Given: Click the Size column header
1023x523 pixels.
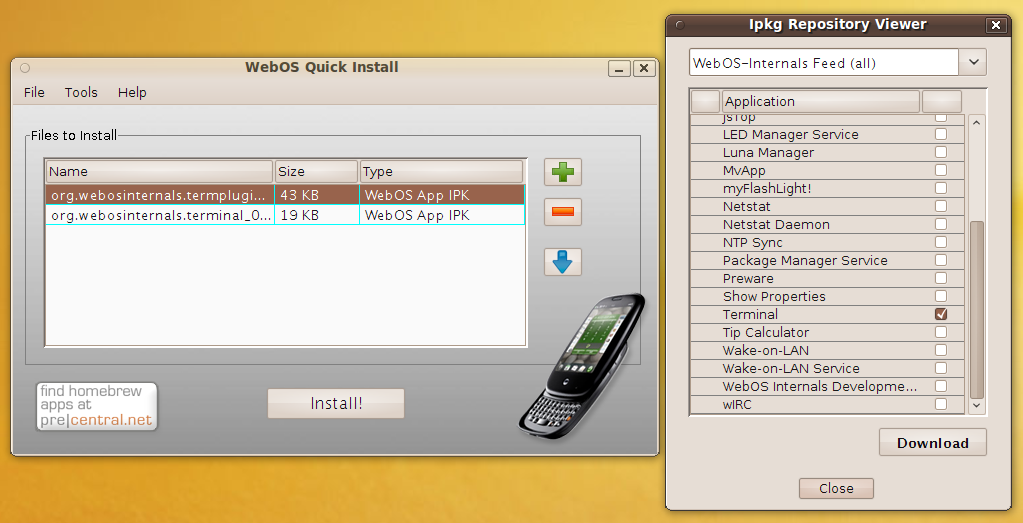Looking at the screenshot, I should (316, 172).
